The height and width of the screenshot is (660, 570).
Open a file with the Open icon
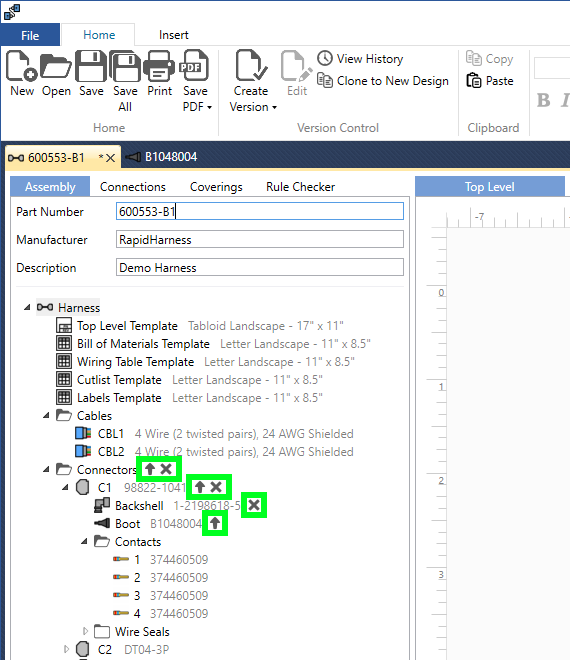(x=56, y=66)
